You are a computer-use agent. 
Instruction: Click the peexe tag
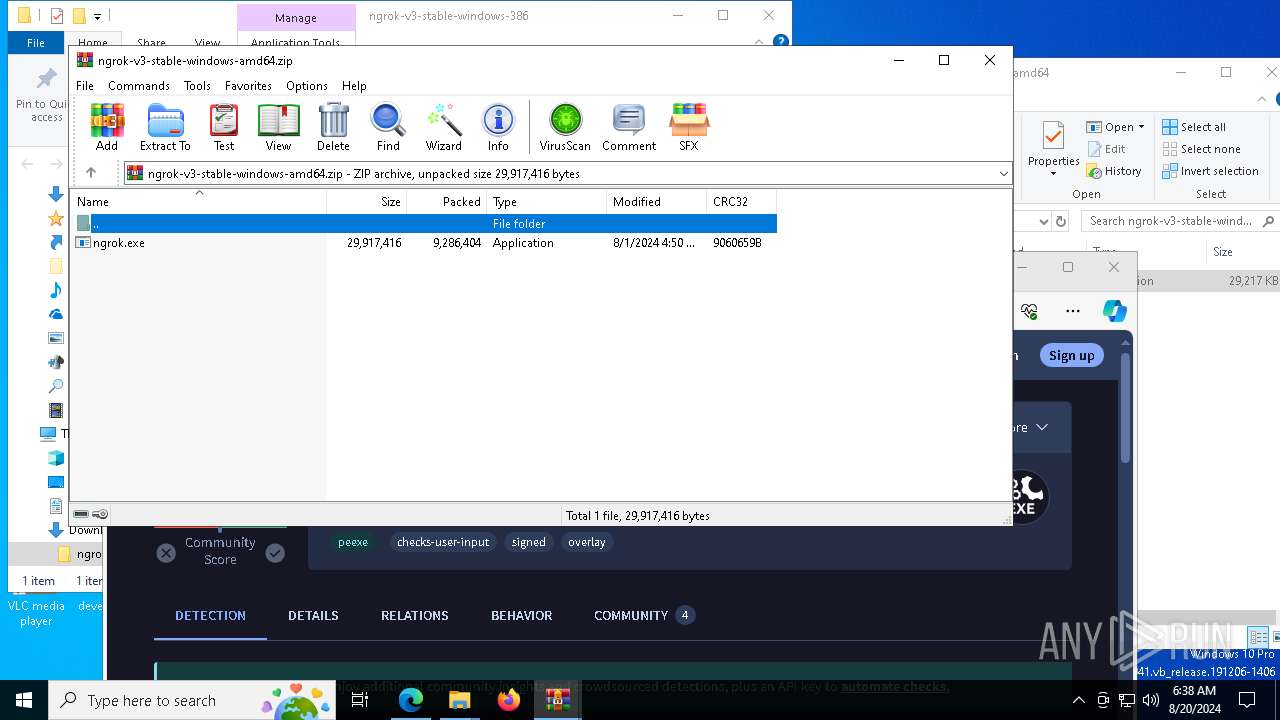[353, 542]
